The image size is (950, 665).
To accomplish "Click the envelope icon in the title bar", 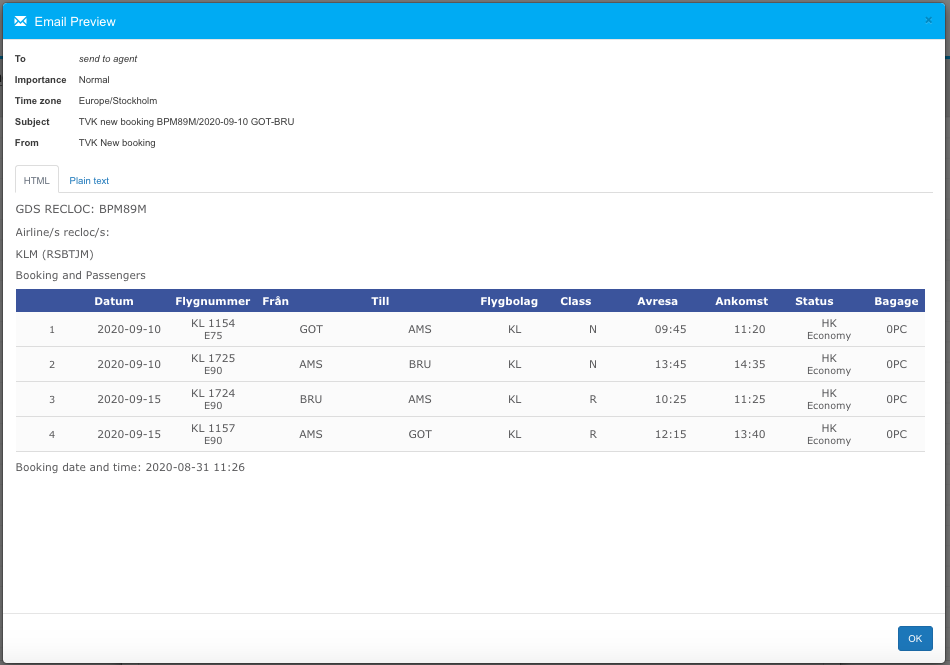I will point(20,21).
